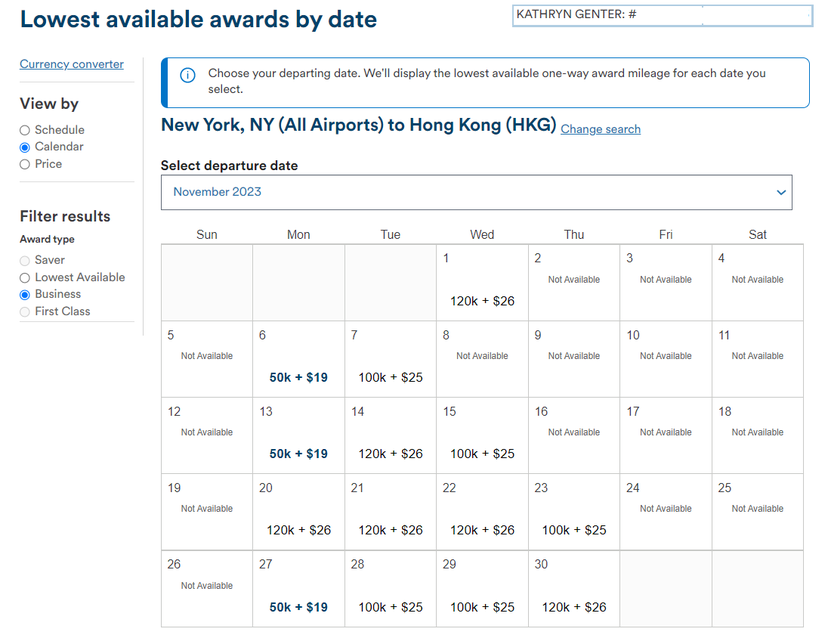Select November 23 at 100k + $25

pos(574,512)
